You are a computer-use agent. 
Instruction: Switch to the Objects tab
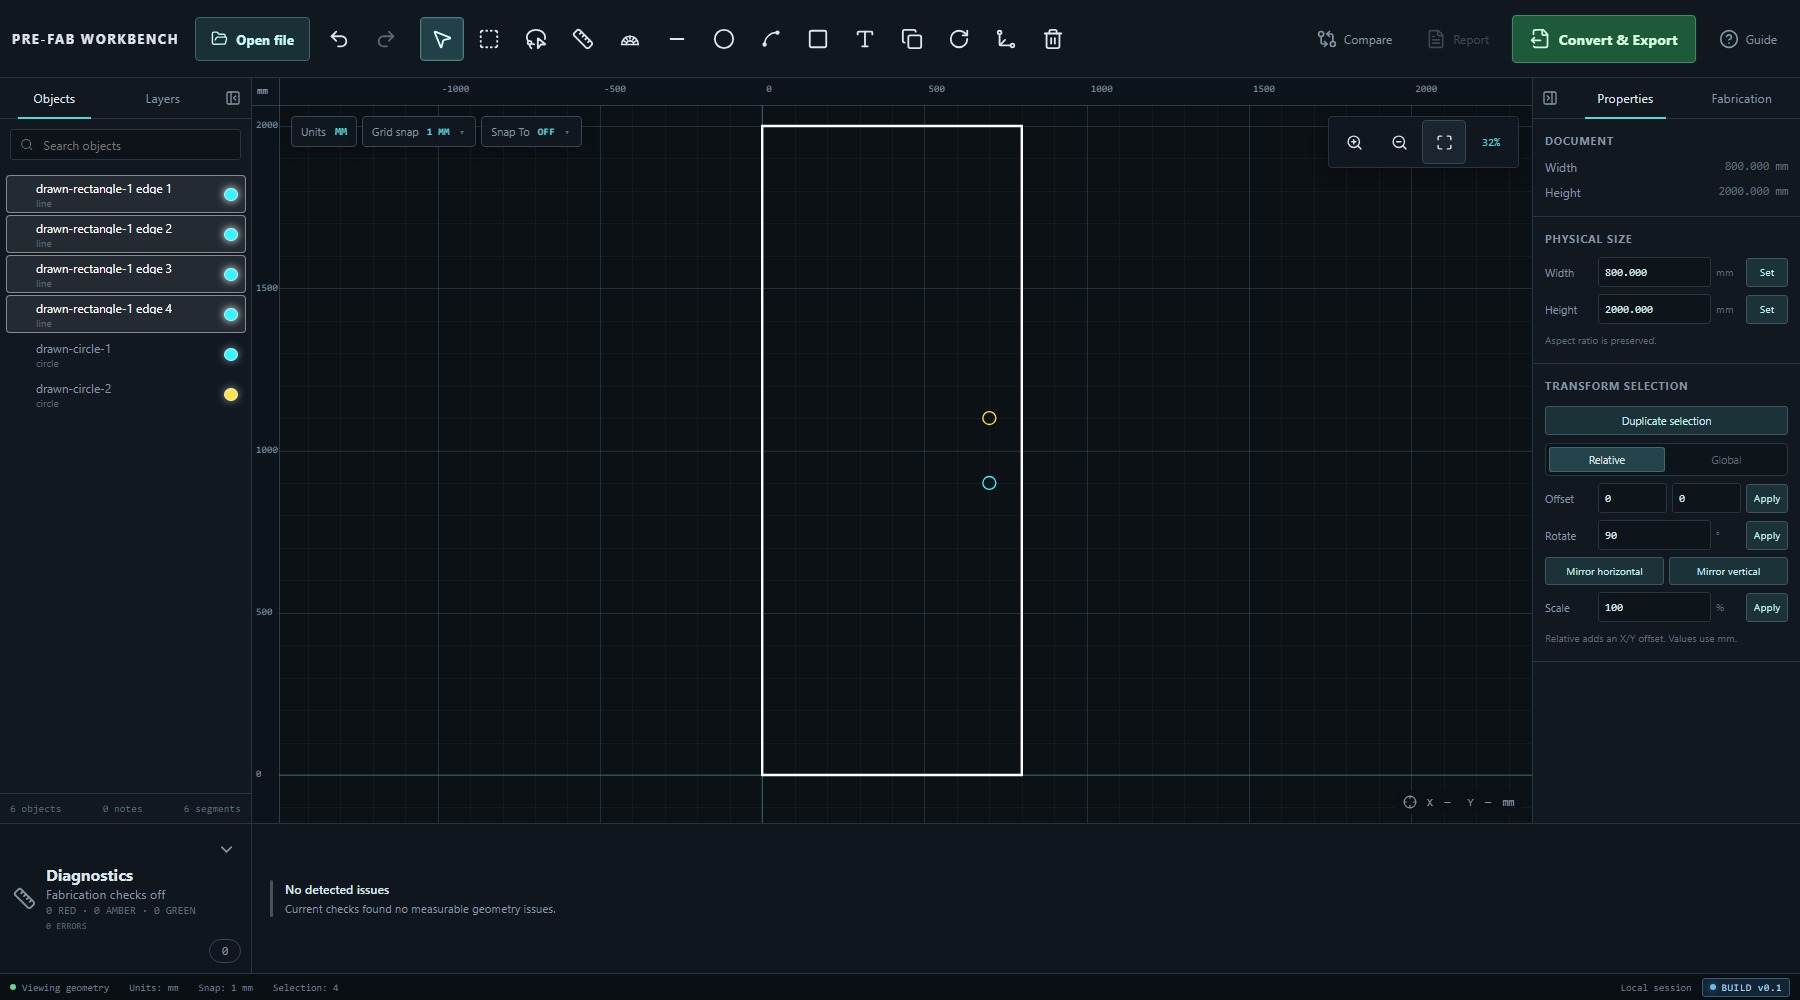(x=54, y=99)
